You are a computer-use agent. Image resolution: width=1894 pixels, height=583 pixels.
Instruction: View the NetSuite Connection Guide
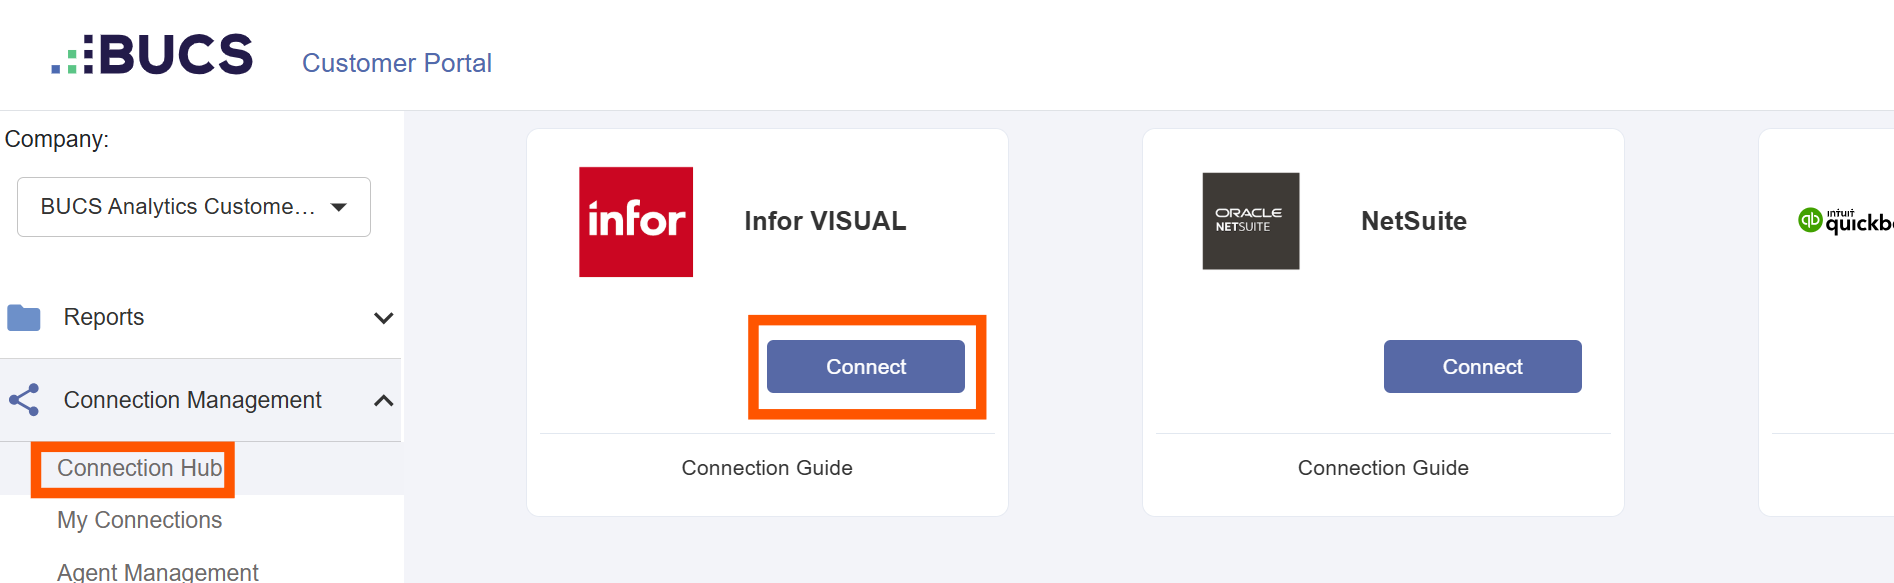[x=1383, y=468]
